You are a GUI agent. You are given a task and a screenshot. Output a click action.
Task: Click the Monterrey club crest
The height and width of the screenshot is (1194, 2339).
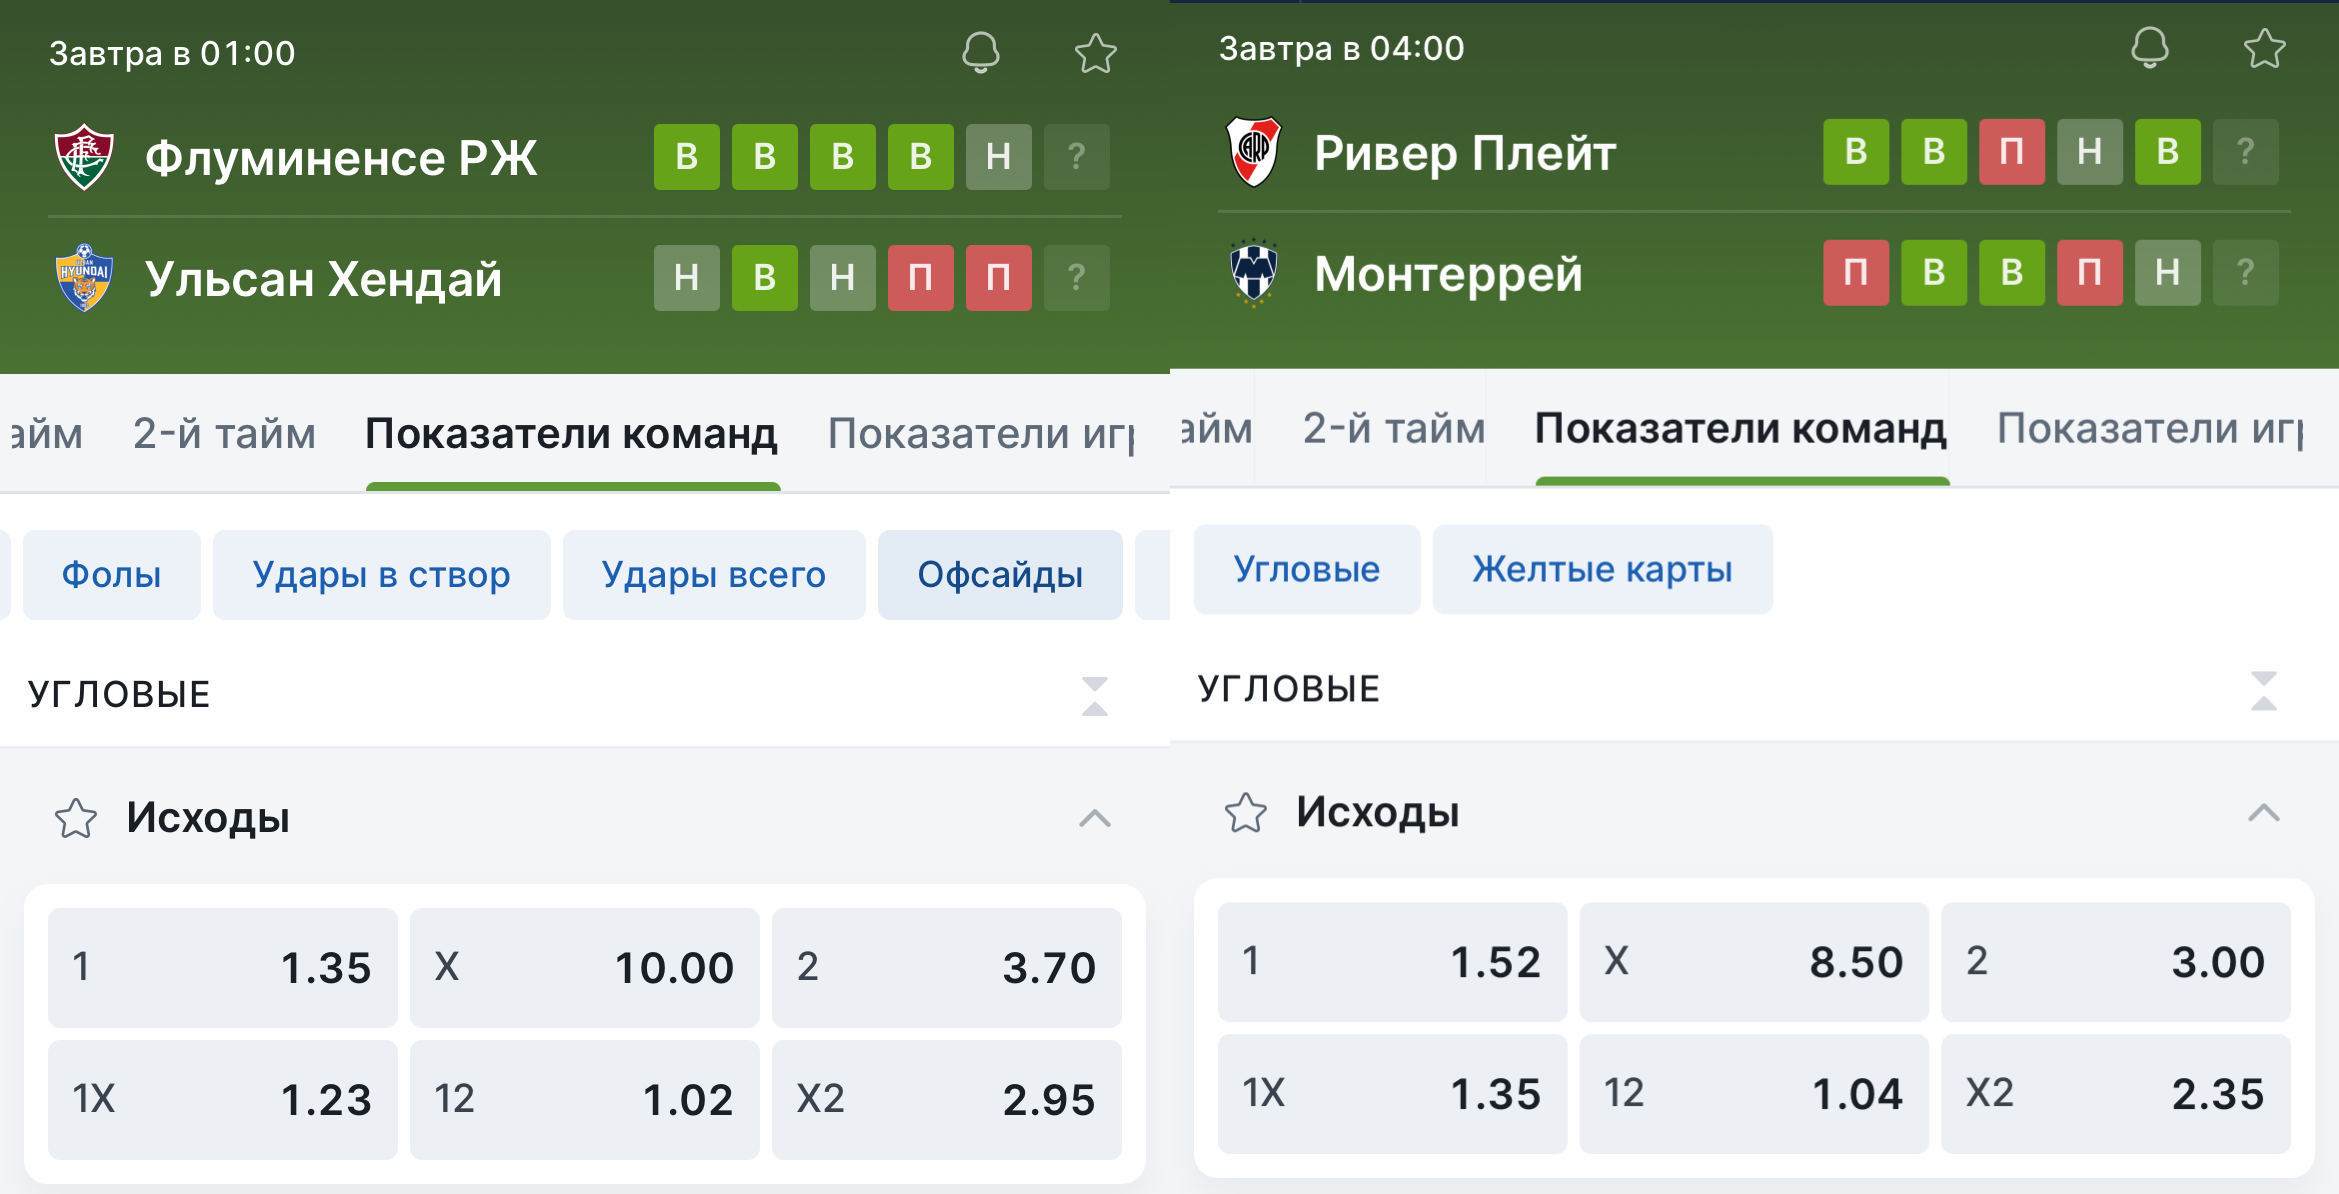click(x=1253, y=272)
